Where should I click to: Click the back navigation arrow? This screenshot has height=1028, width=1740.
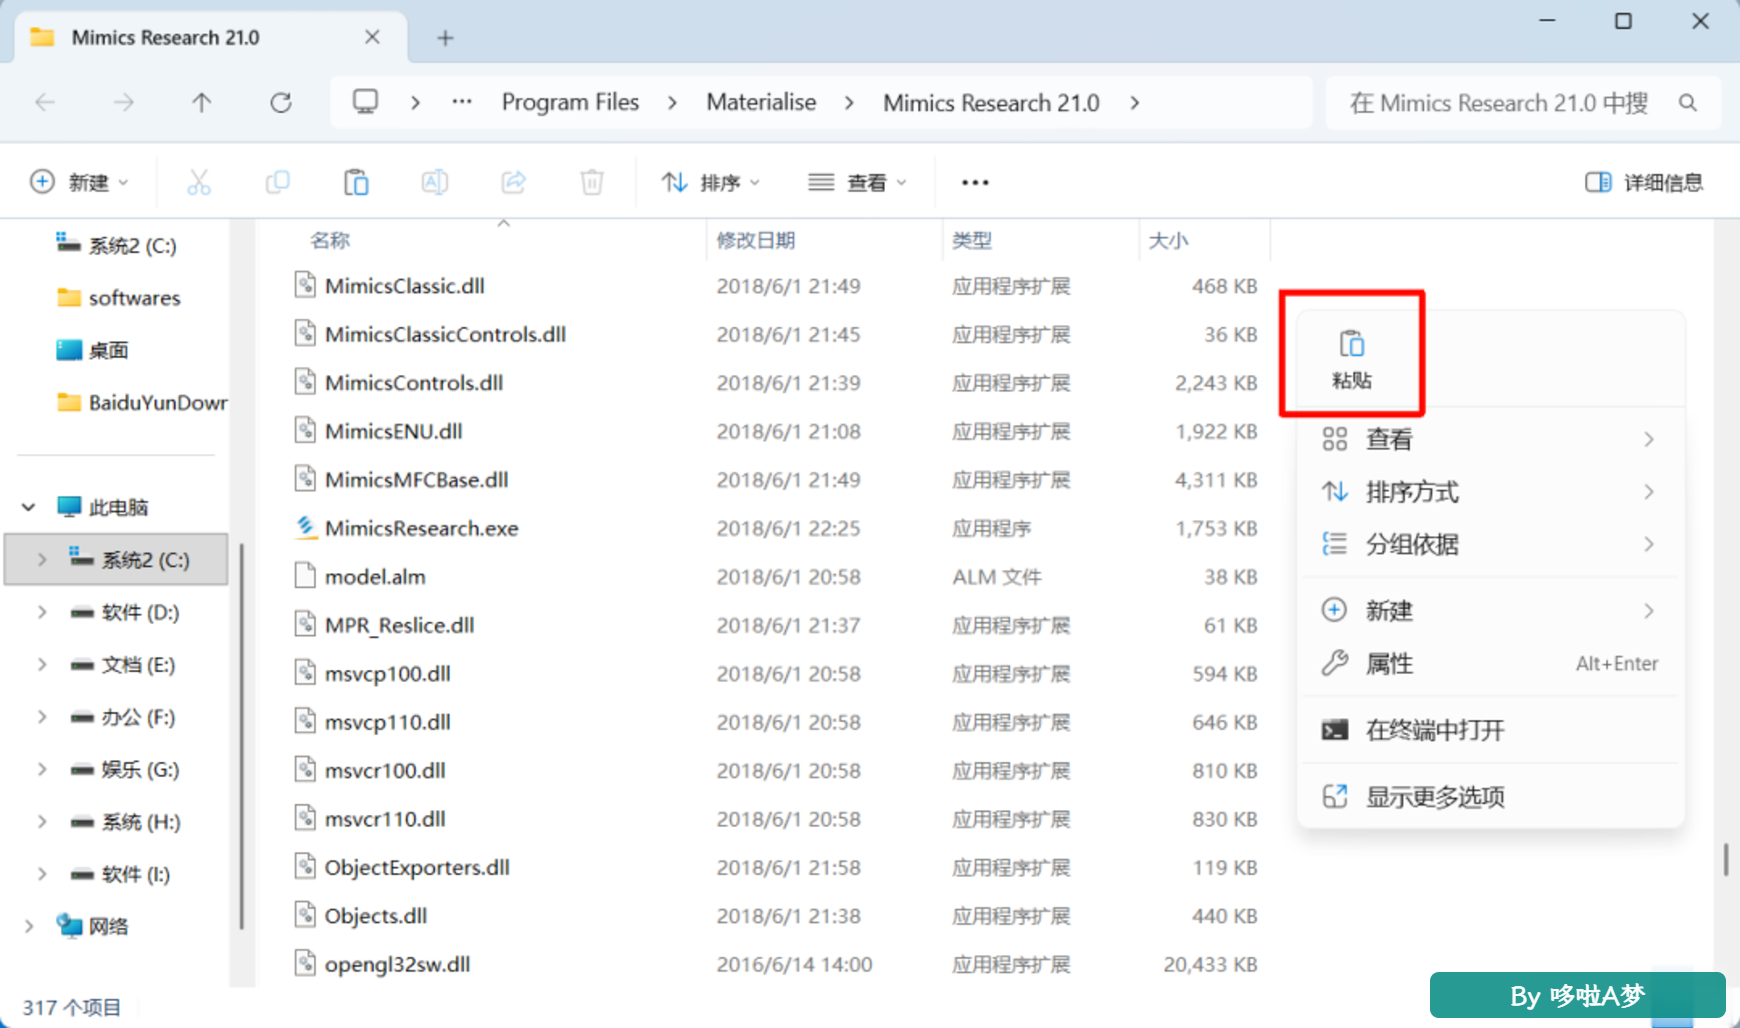pos(45,102)
